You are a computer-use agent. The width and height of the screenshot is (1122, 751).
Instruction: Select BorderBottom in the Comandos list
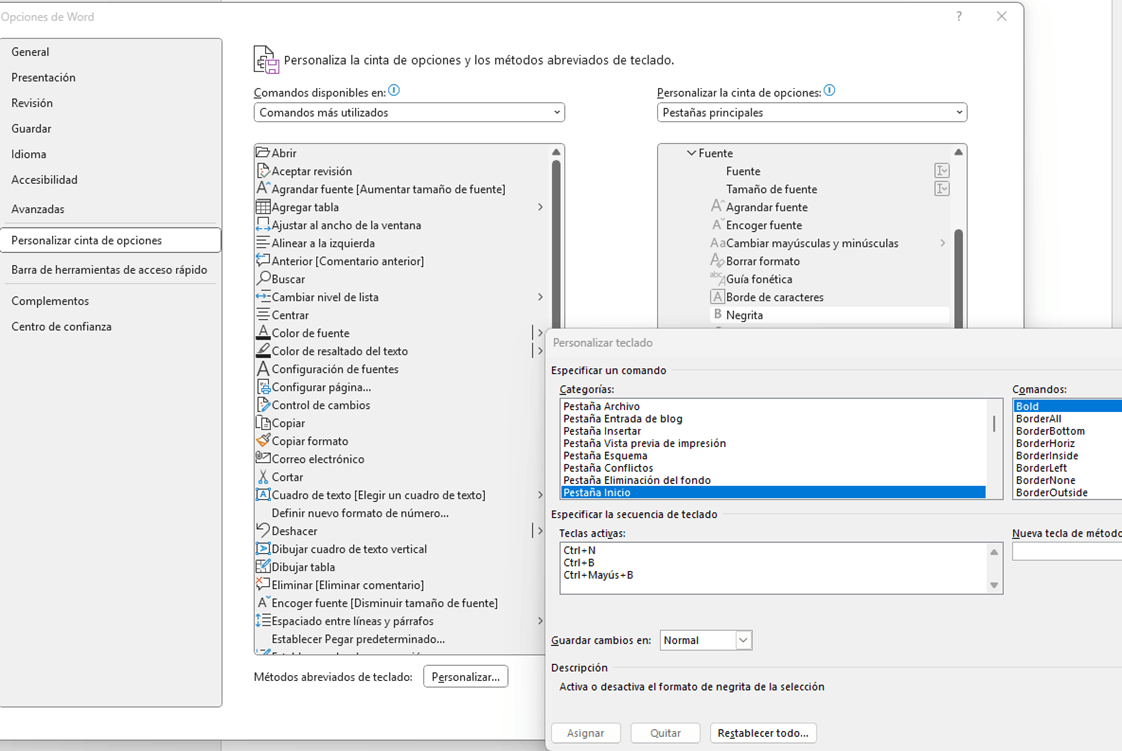(x=1068, y=431)
